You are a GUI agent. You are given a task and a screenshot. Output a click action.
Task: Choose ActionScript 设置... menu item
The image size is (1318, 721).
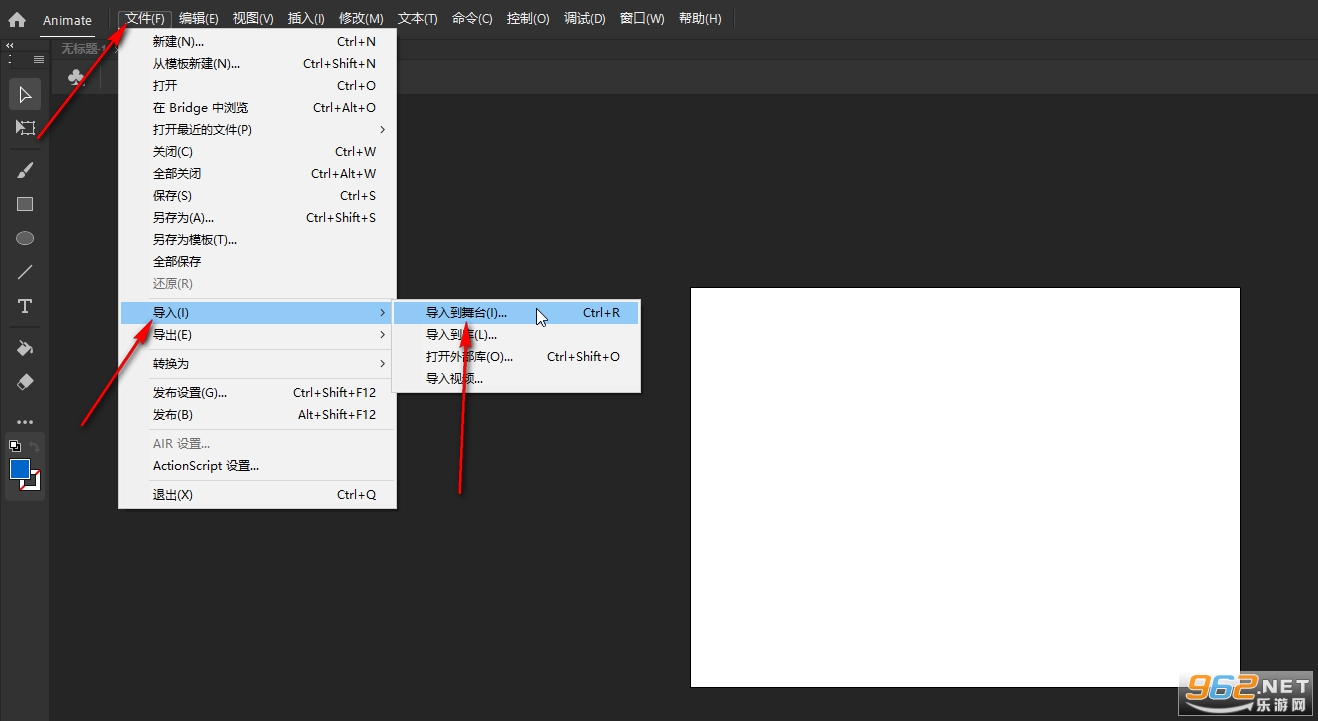(x=258, y=466)
